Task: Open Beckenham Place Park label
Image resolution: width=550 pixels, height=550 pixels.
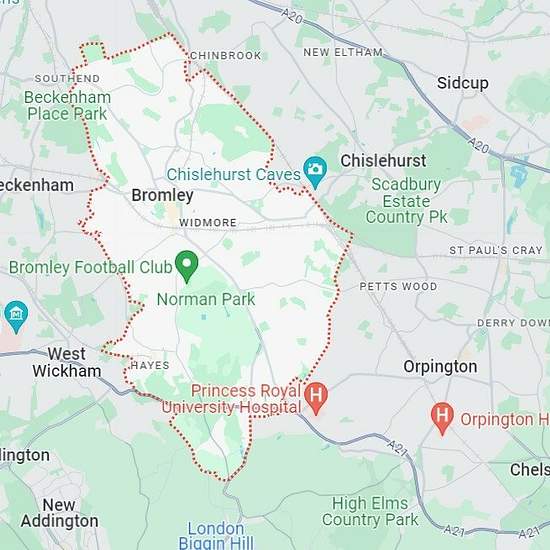Action: [67, 106]
